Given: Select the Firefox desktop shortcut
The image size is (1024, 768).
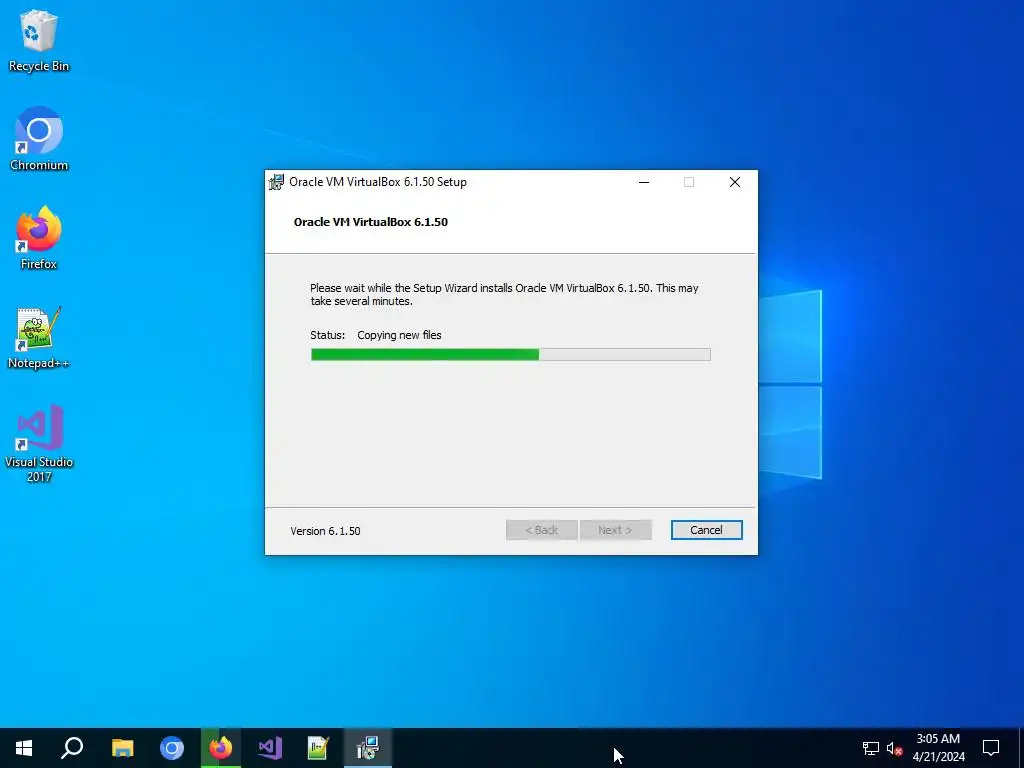Looking at the screenshot, I should (39, 238).
